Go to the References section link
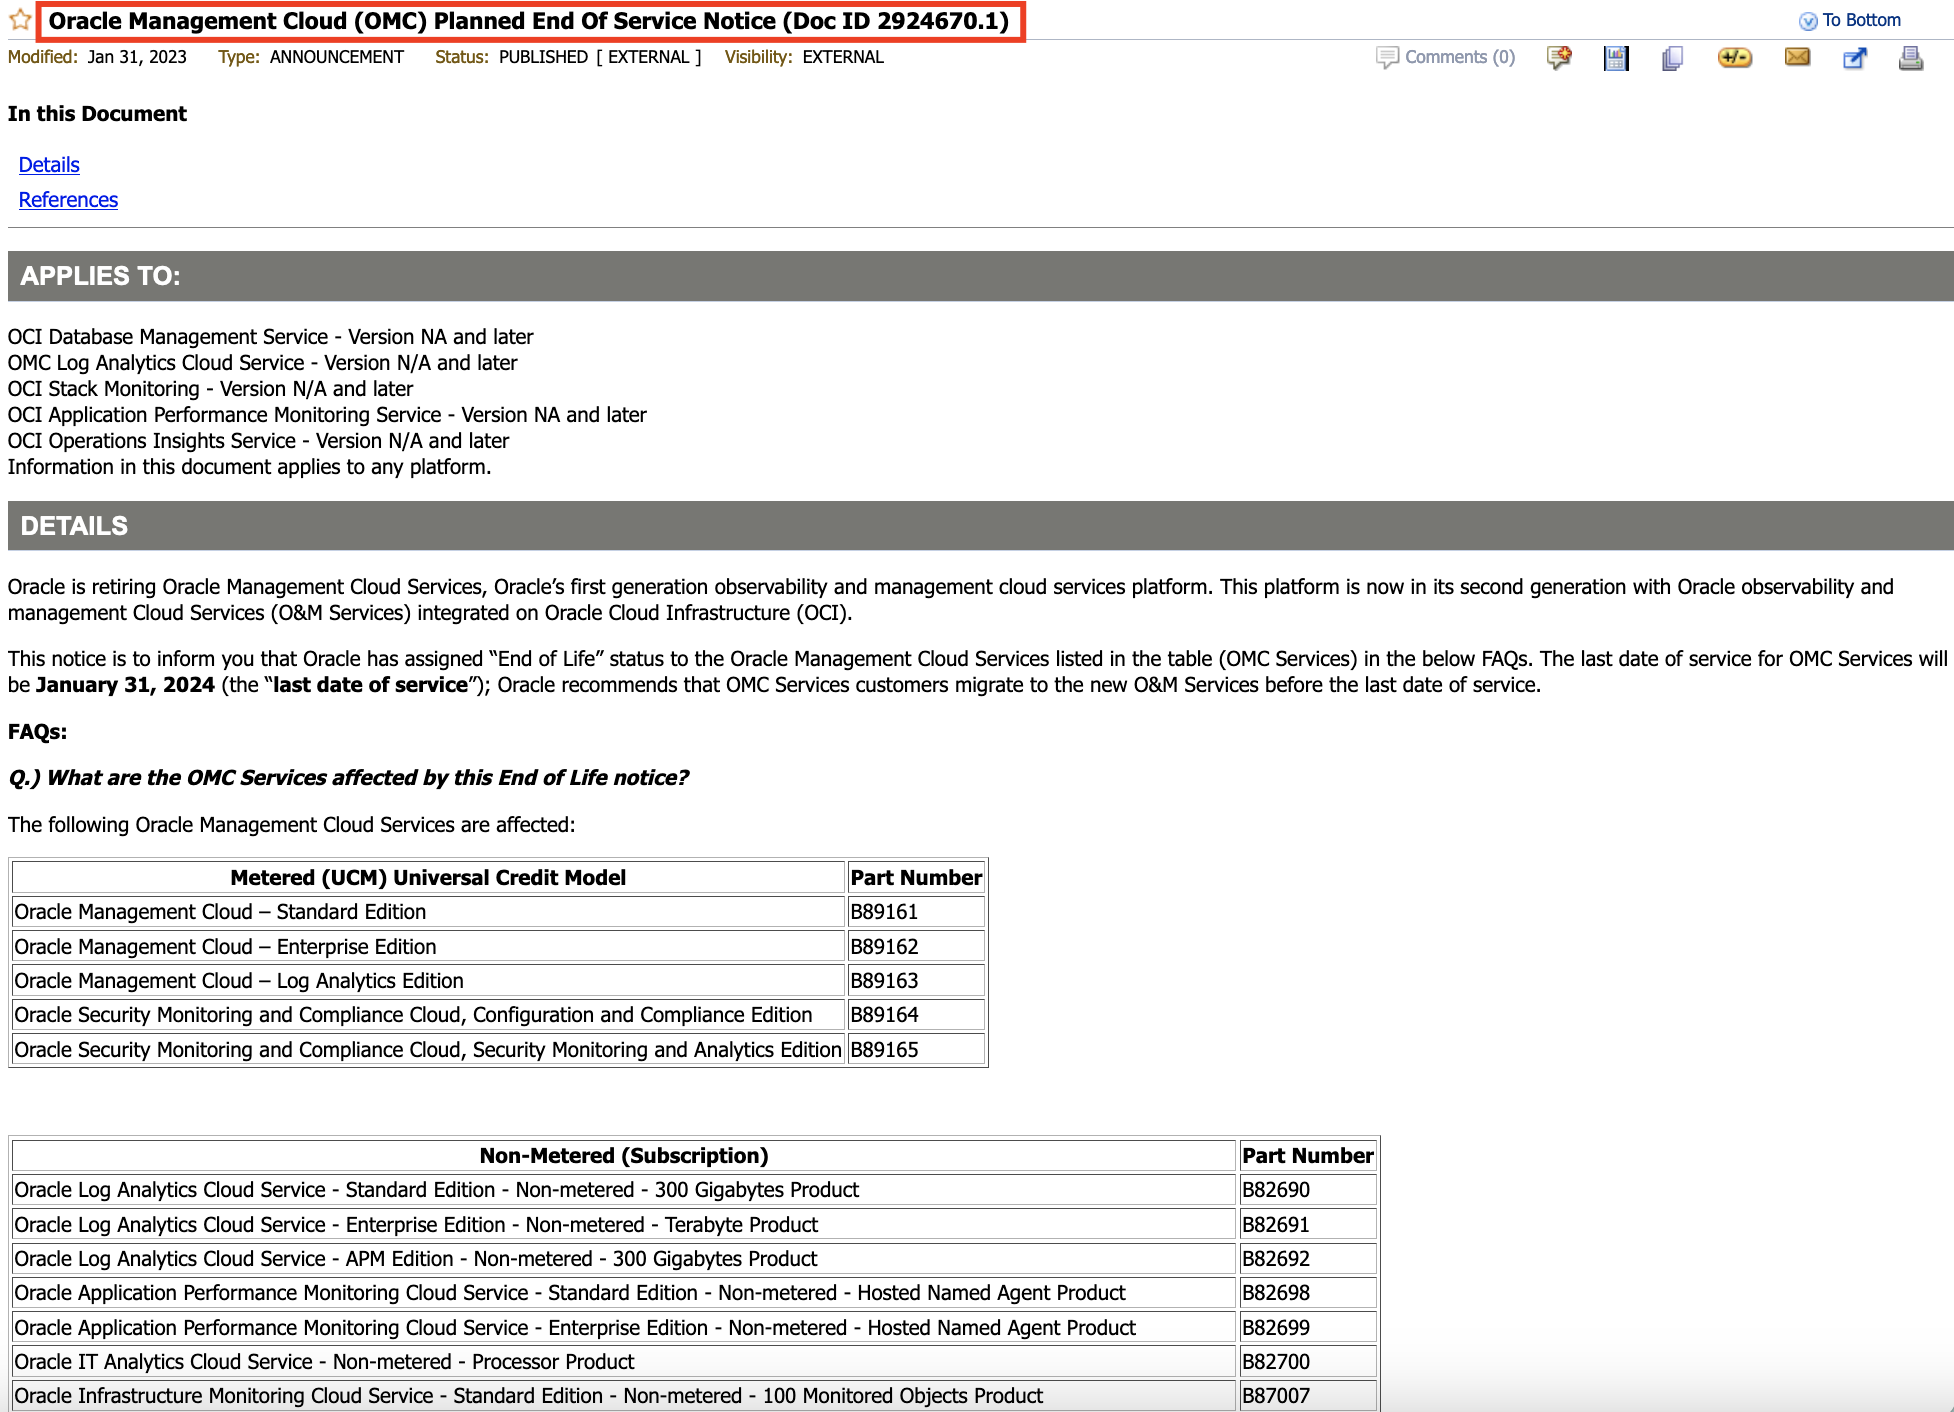This screenshot has width=1954, height=1412. tap(68, 200)
